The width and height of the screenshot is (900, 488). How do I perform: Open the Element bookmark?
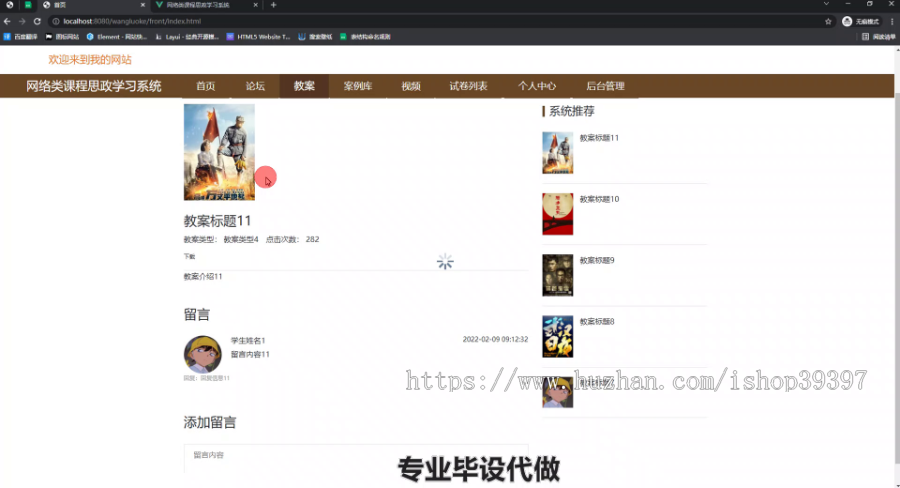(x=117, y=37)
